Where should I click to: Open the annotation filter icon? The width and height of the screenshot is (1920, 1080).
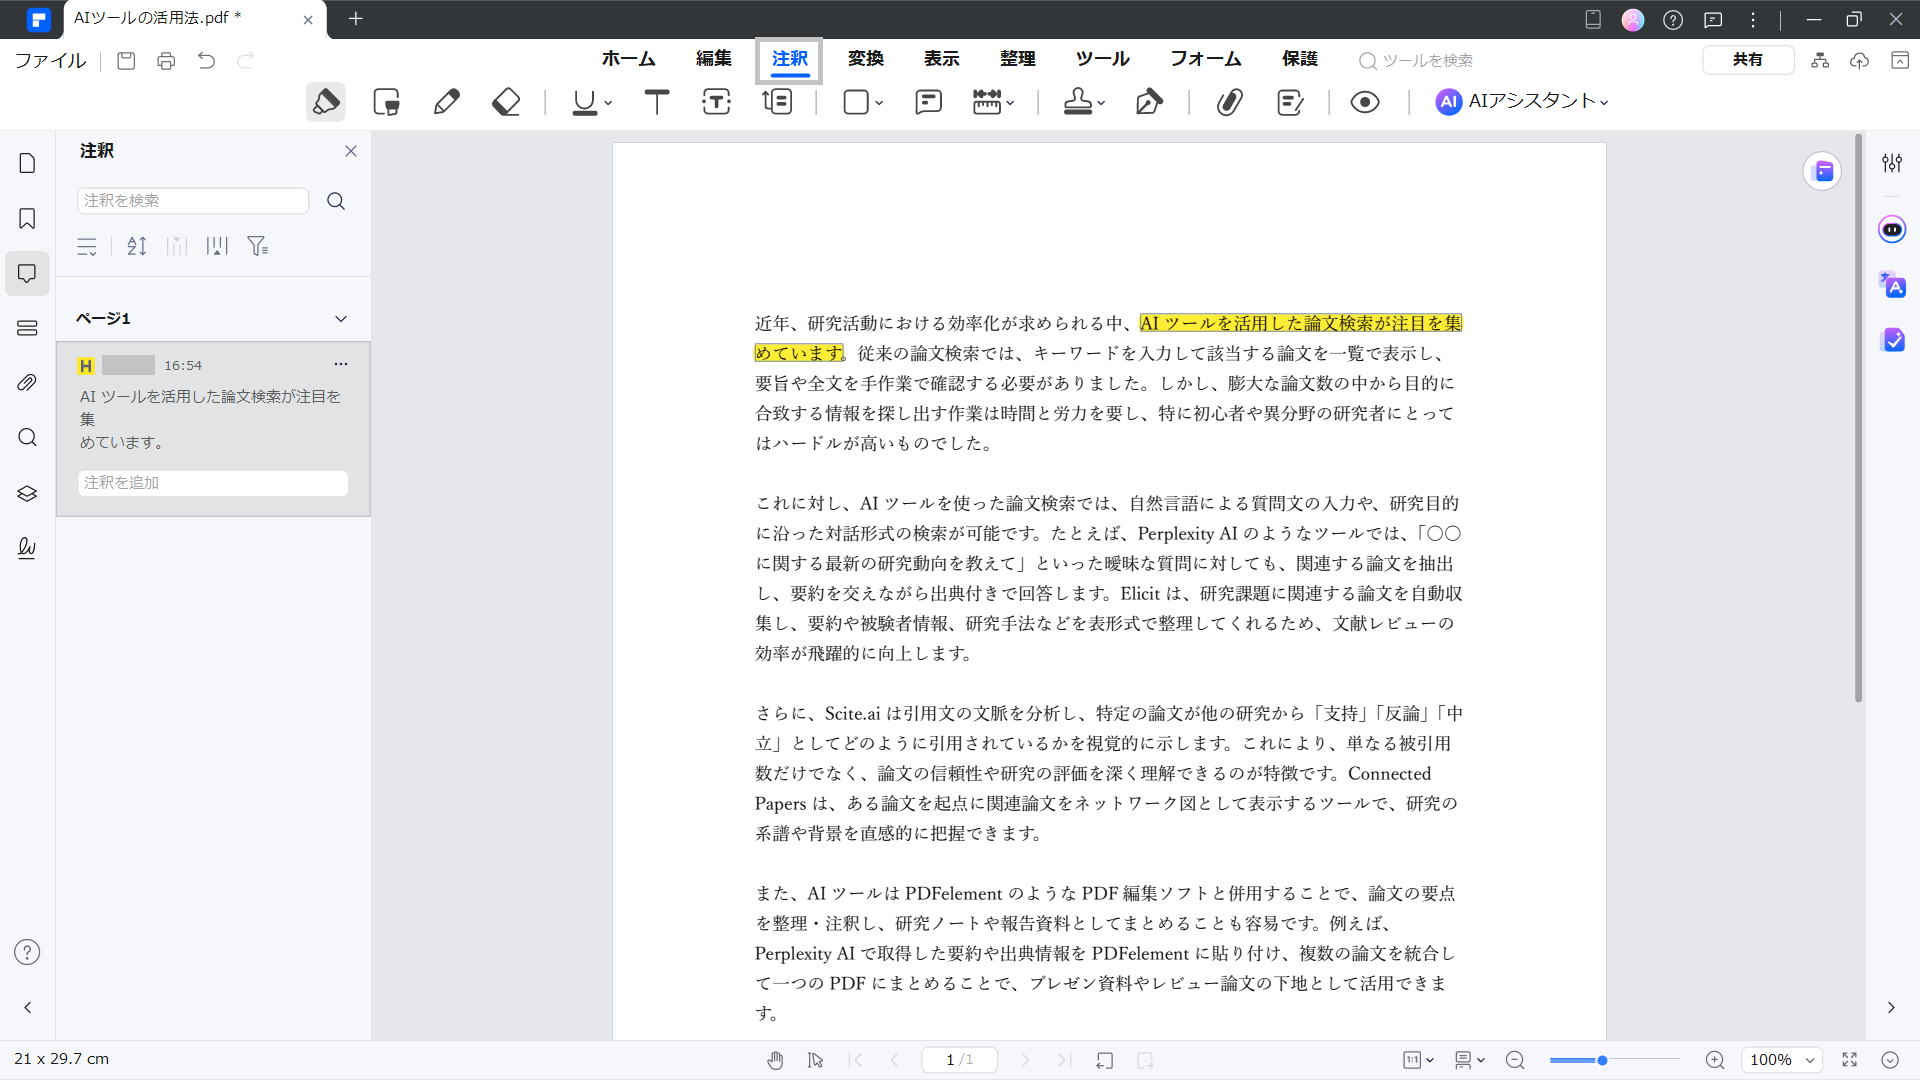point(258,246)
